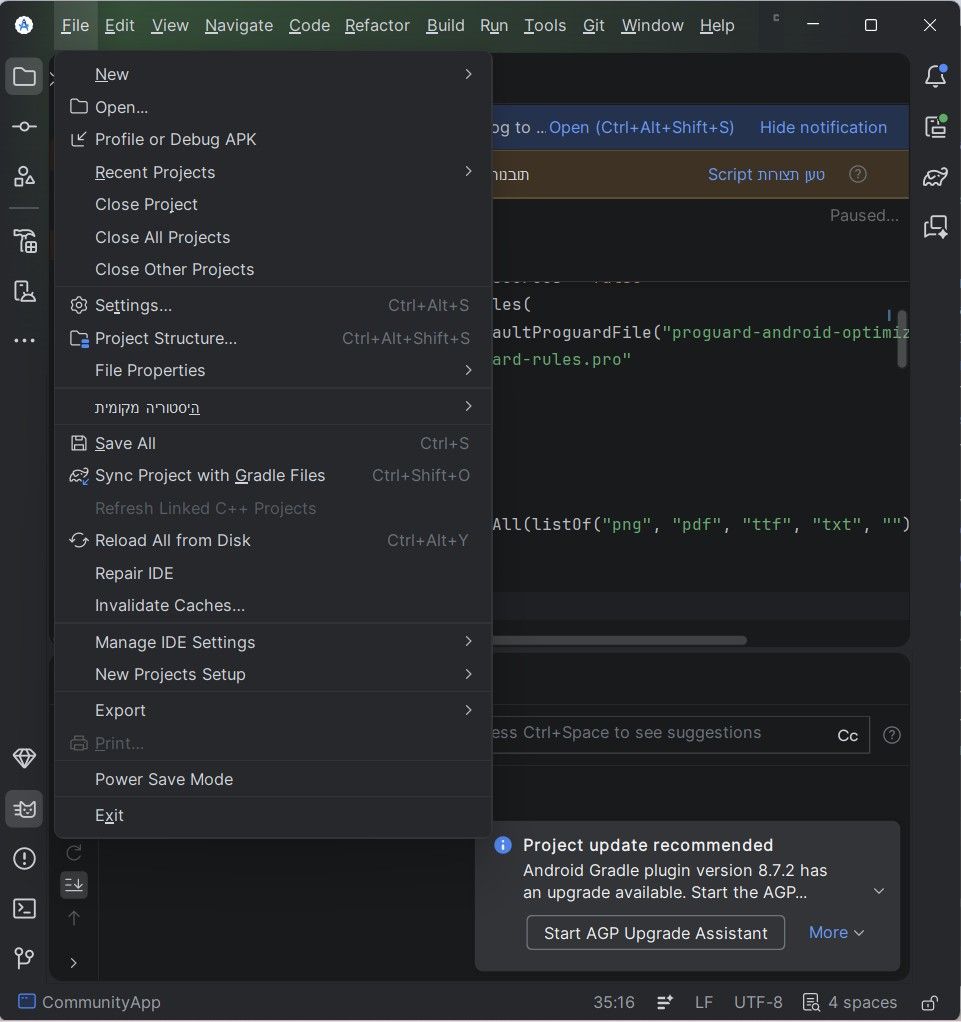Image resolution: width=961 pixels, height=1022 pixels.
Task: Open Device Manager icon on right sidebar
Action: (x=936, y=126)
